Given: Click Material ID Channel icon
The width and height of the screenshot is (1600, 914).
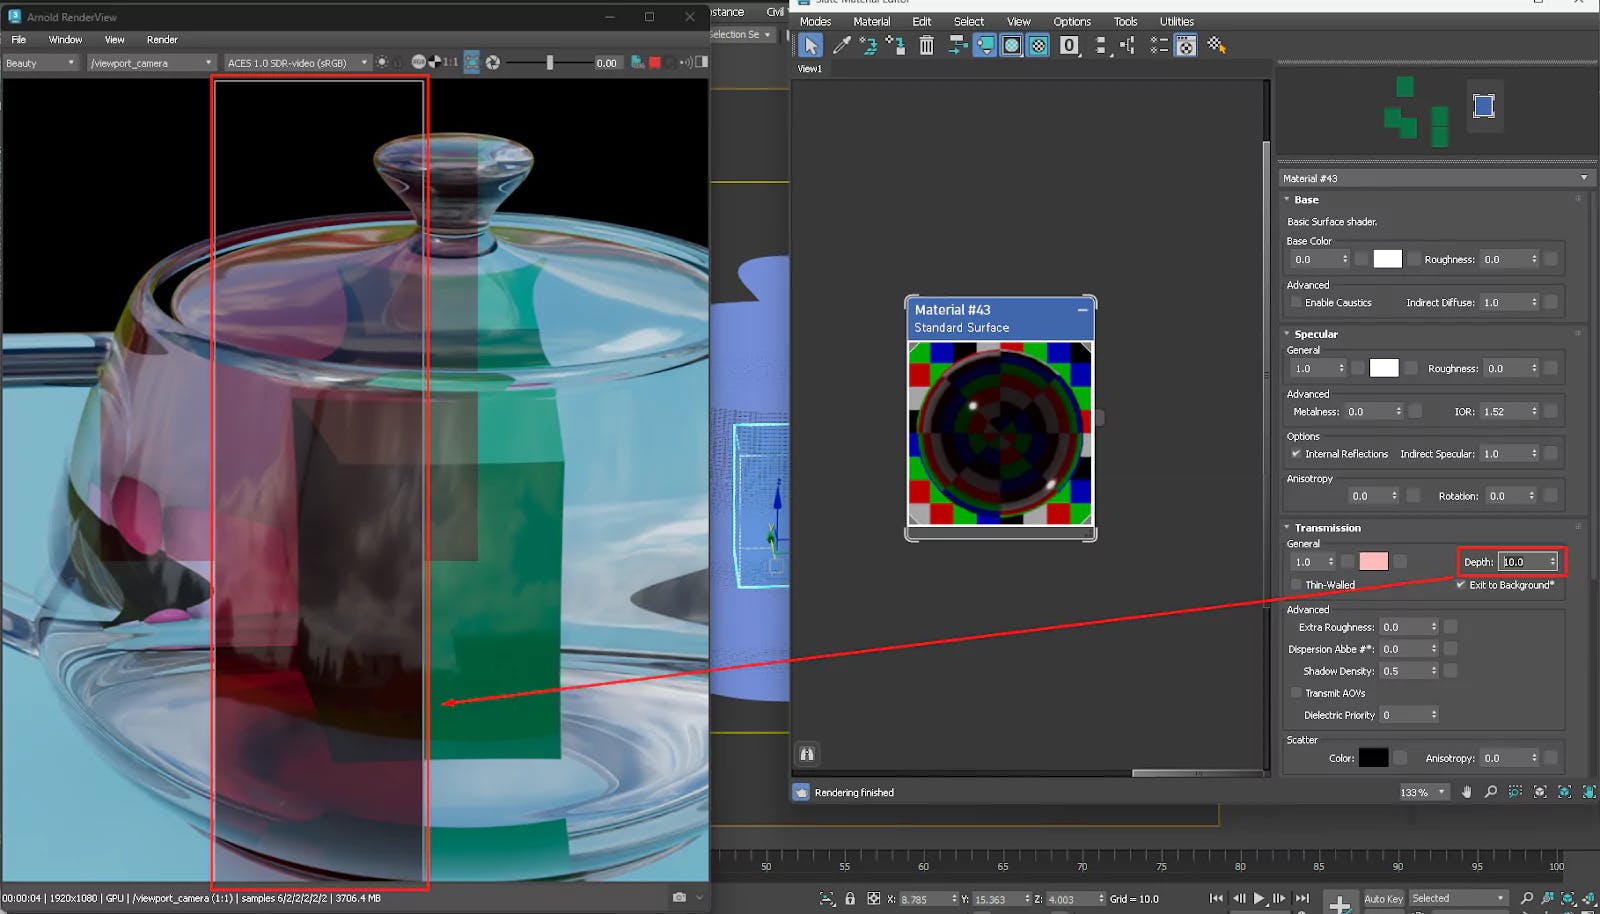Looking at the screenshot, I should [x=1069, y=45].
